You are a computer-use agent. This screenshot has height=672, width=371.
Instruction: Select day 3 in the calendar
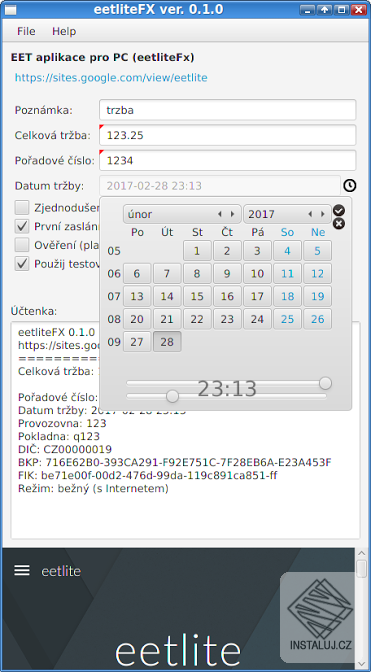[x=257, y=251]
